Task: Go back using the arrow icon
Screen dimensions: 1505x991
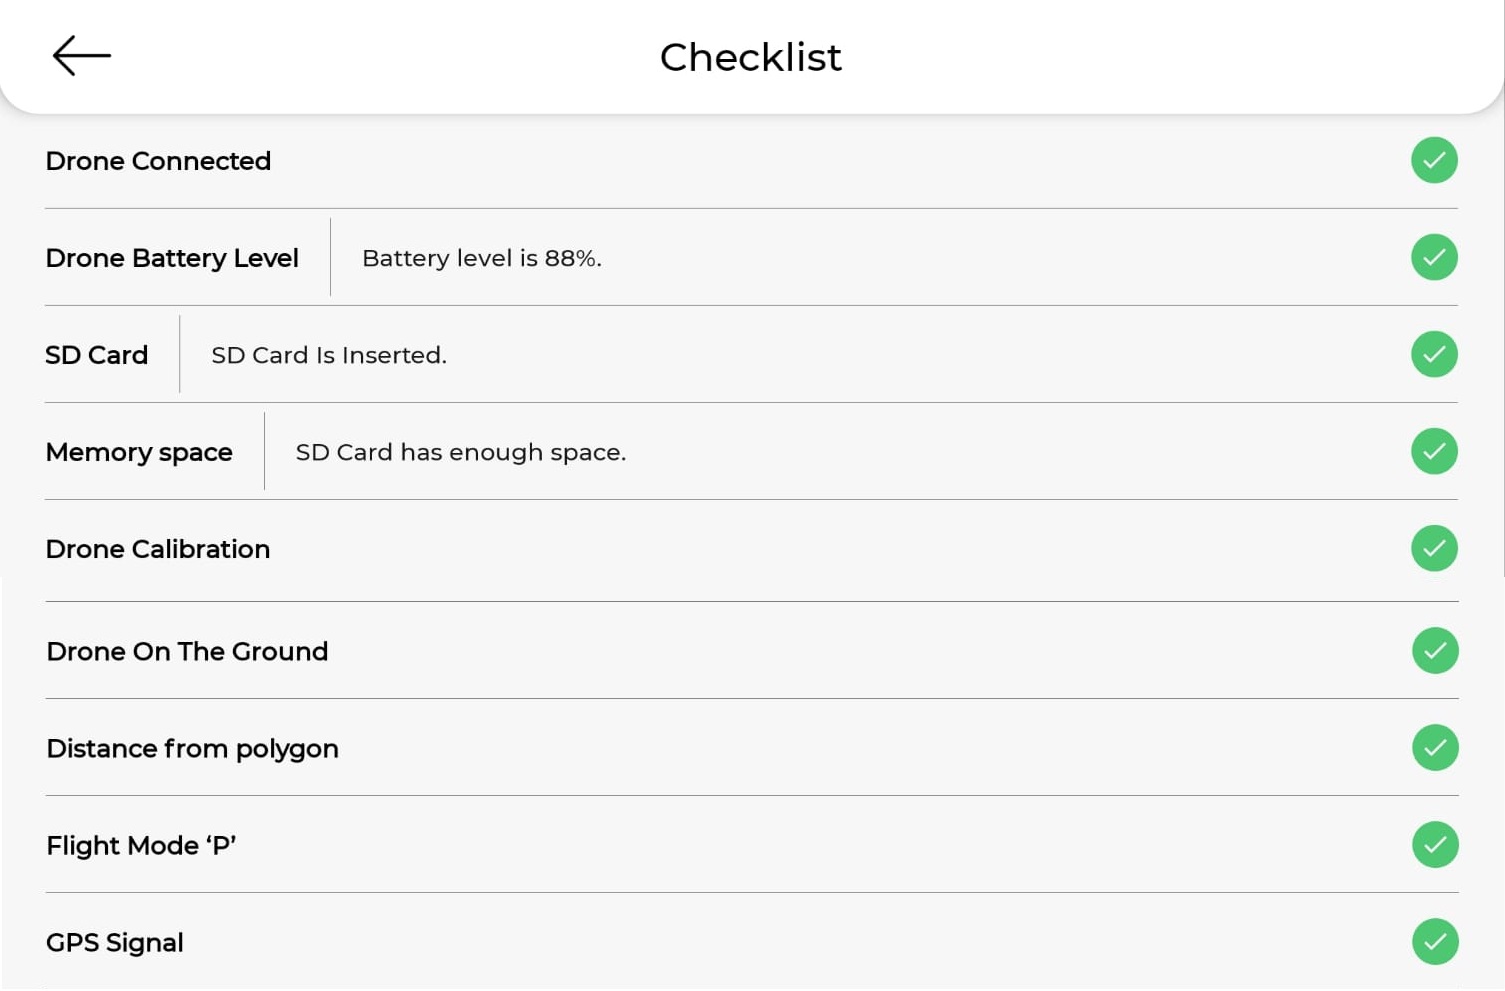Action: [81, 56]
